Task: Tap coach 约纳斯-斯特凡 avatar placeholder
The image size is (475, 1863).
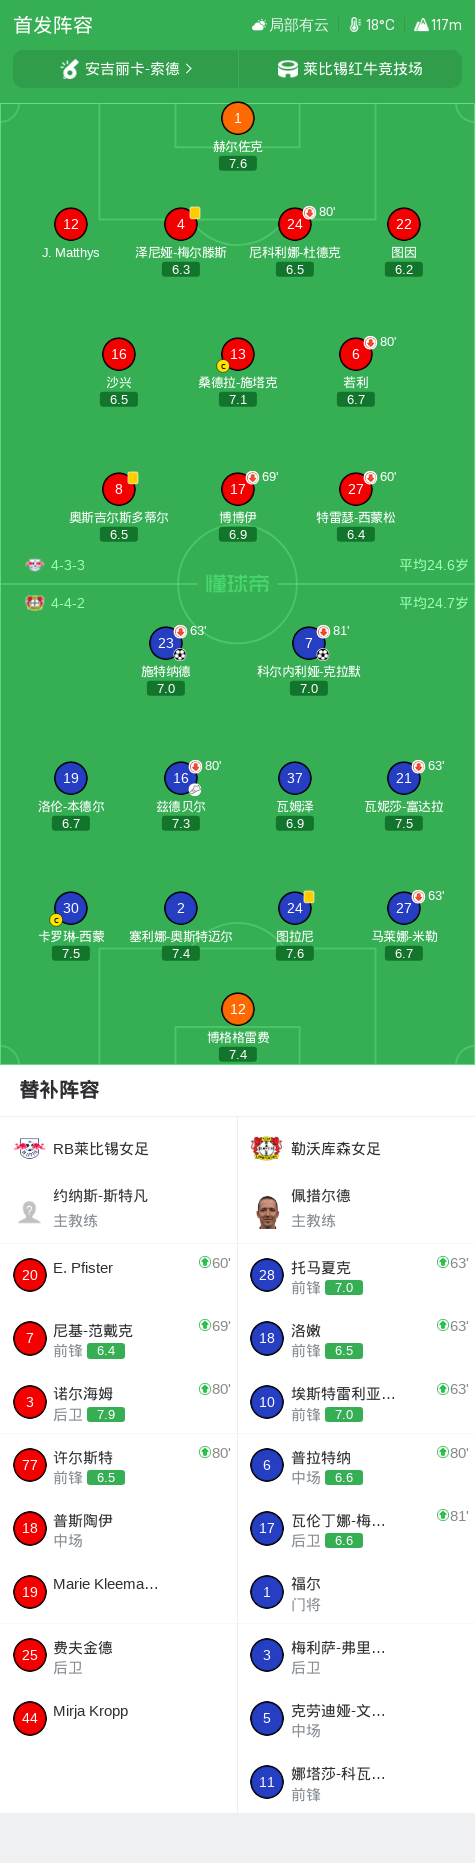Action: [29, 1211]
